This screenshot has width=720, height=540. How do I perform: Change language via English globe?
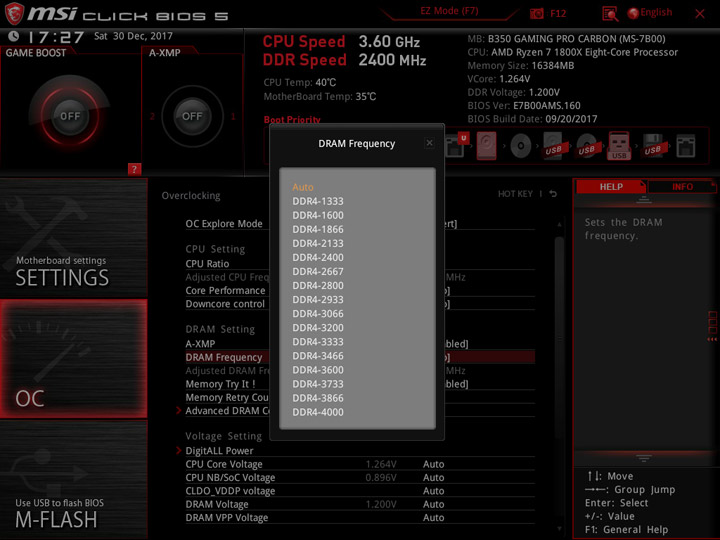[x=650, y=13]
